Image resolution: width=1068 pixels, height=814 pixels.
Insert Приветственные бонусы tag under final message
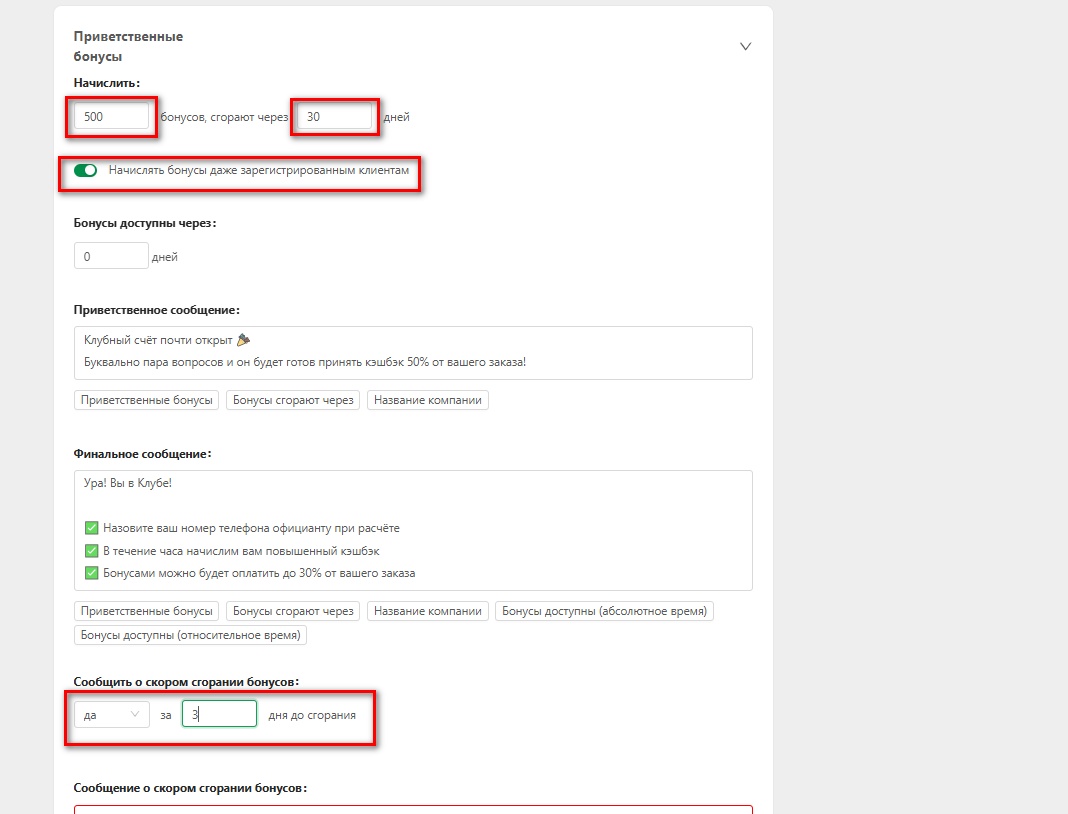(x=146, y=611)
